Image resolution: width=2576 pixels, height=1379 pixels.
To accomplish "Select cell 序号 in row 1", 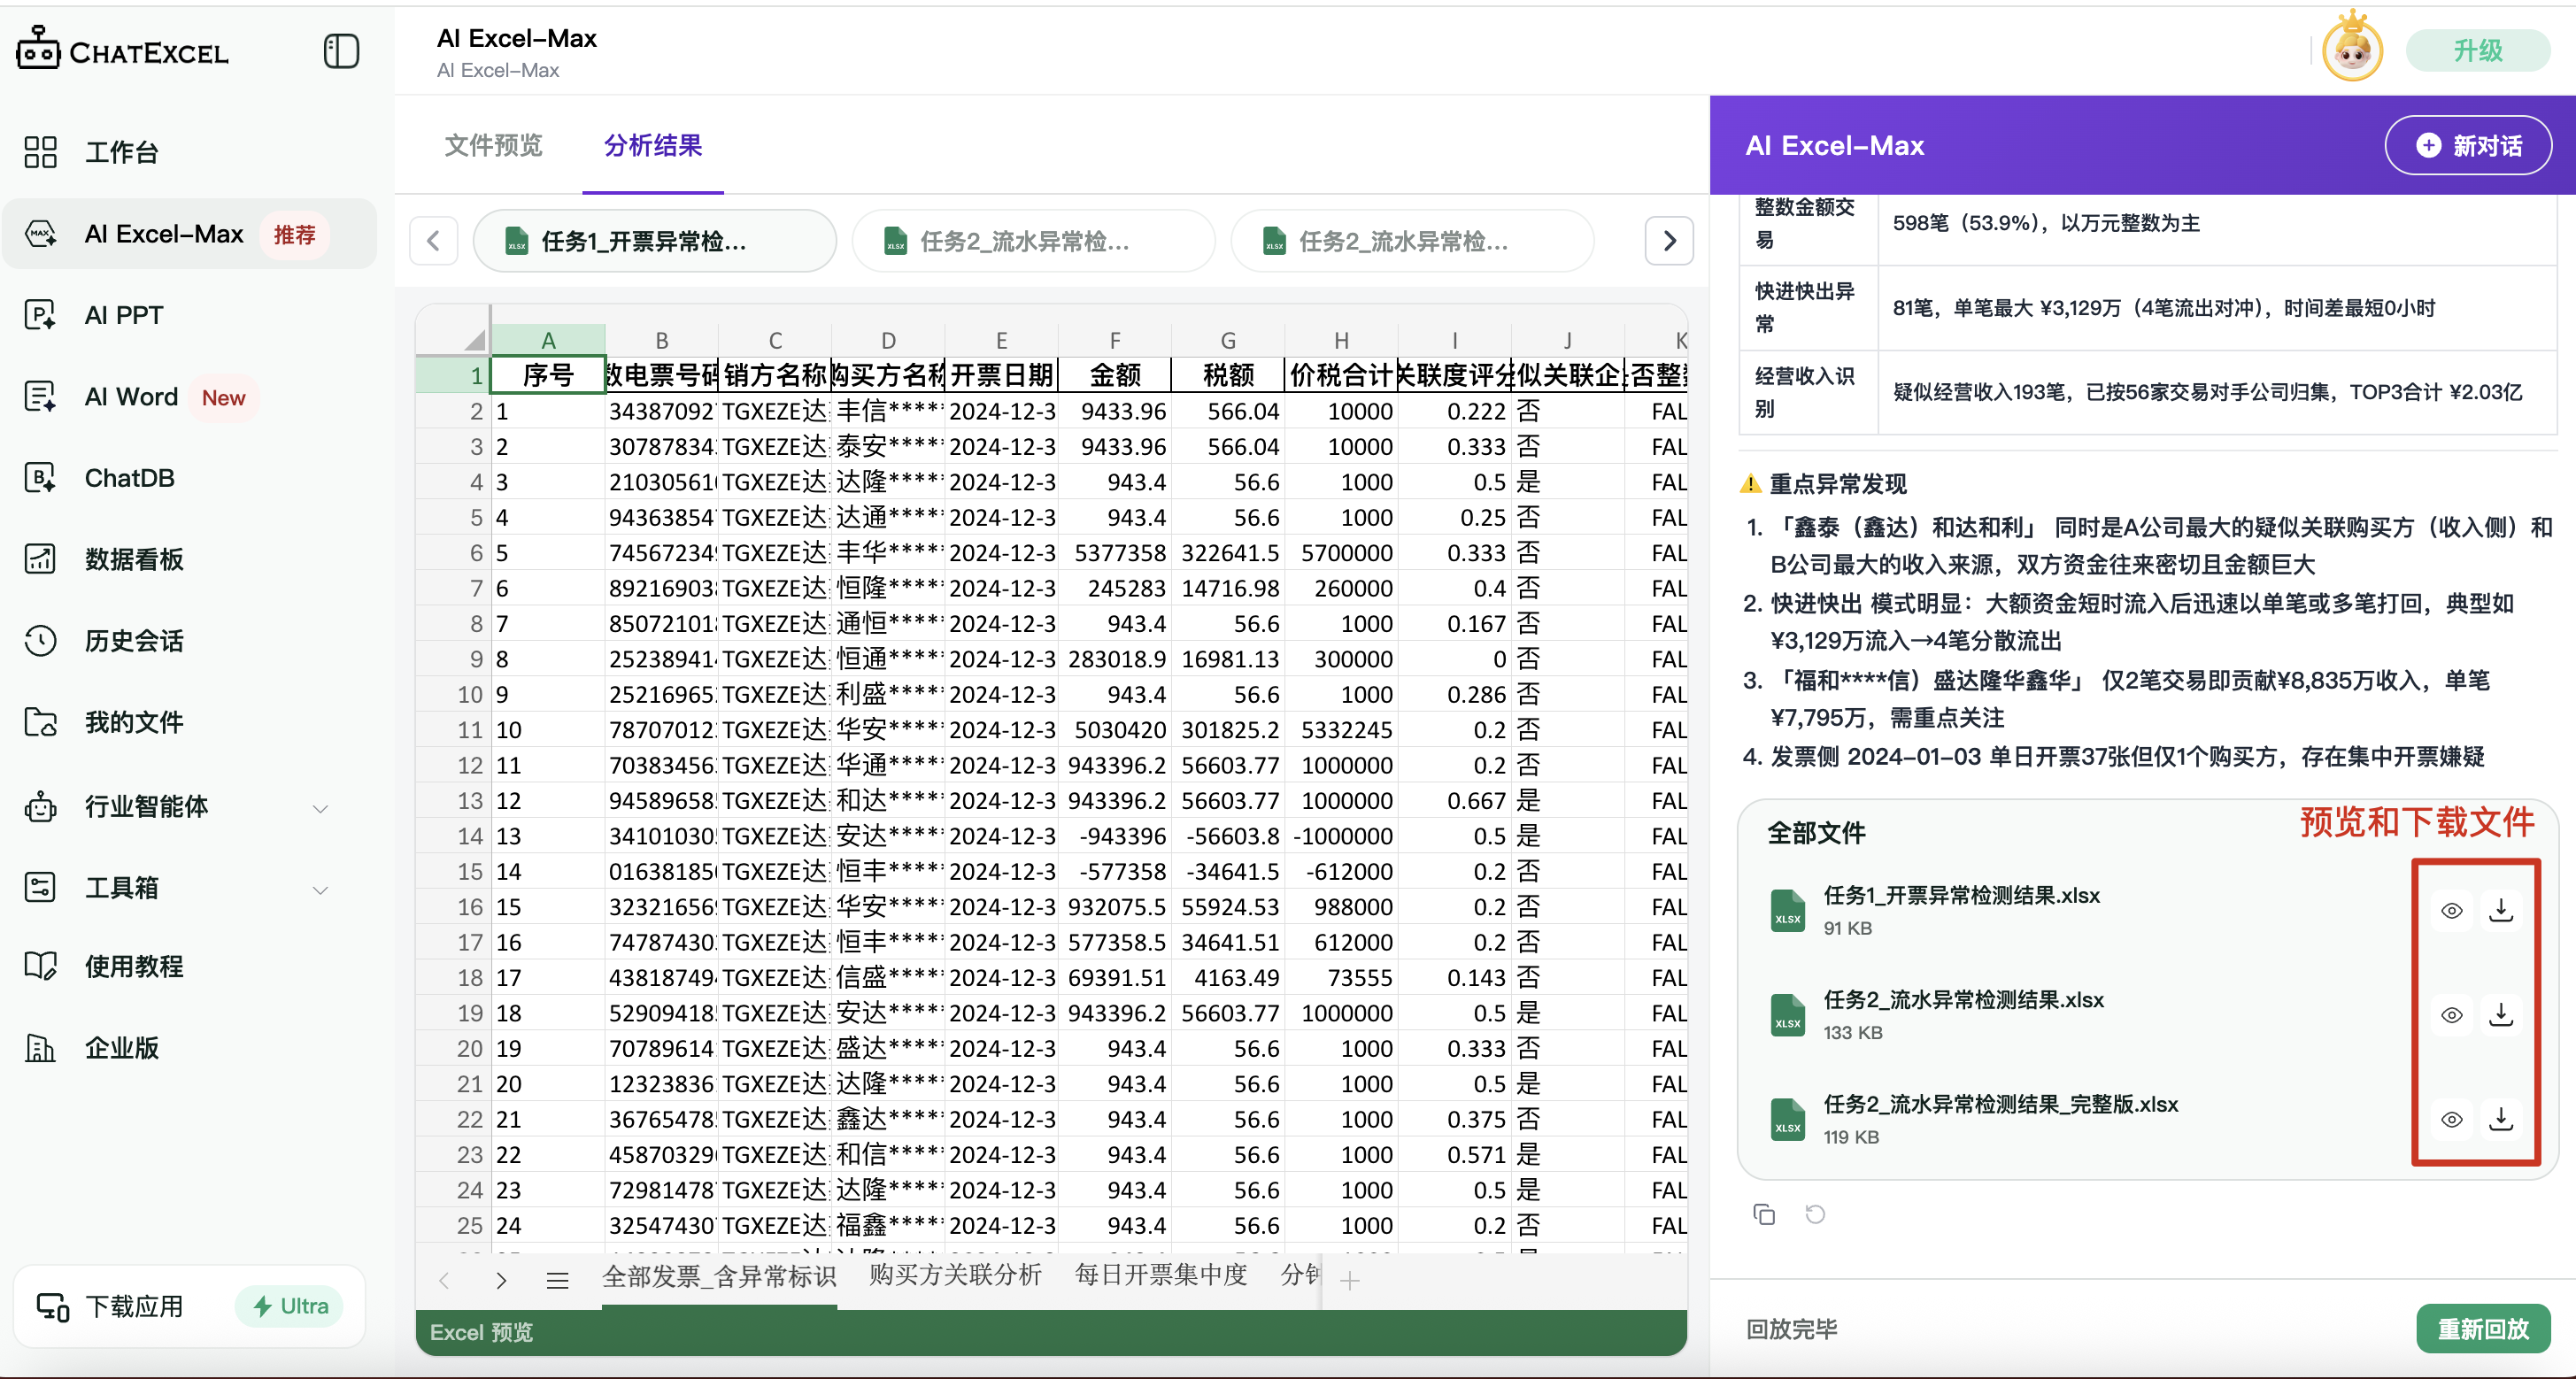I will pyautogui.click(x=548, y=375).
